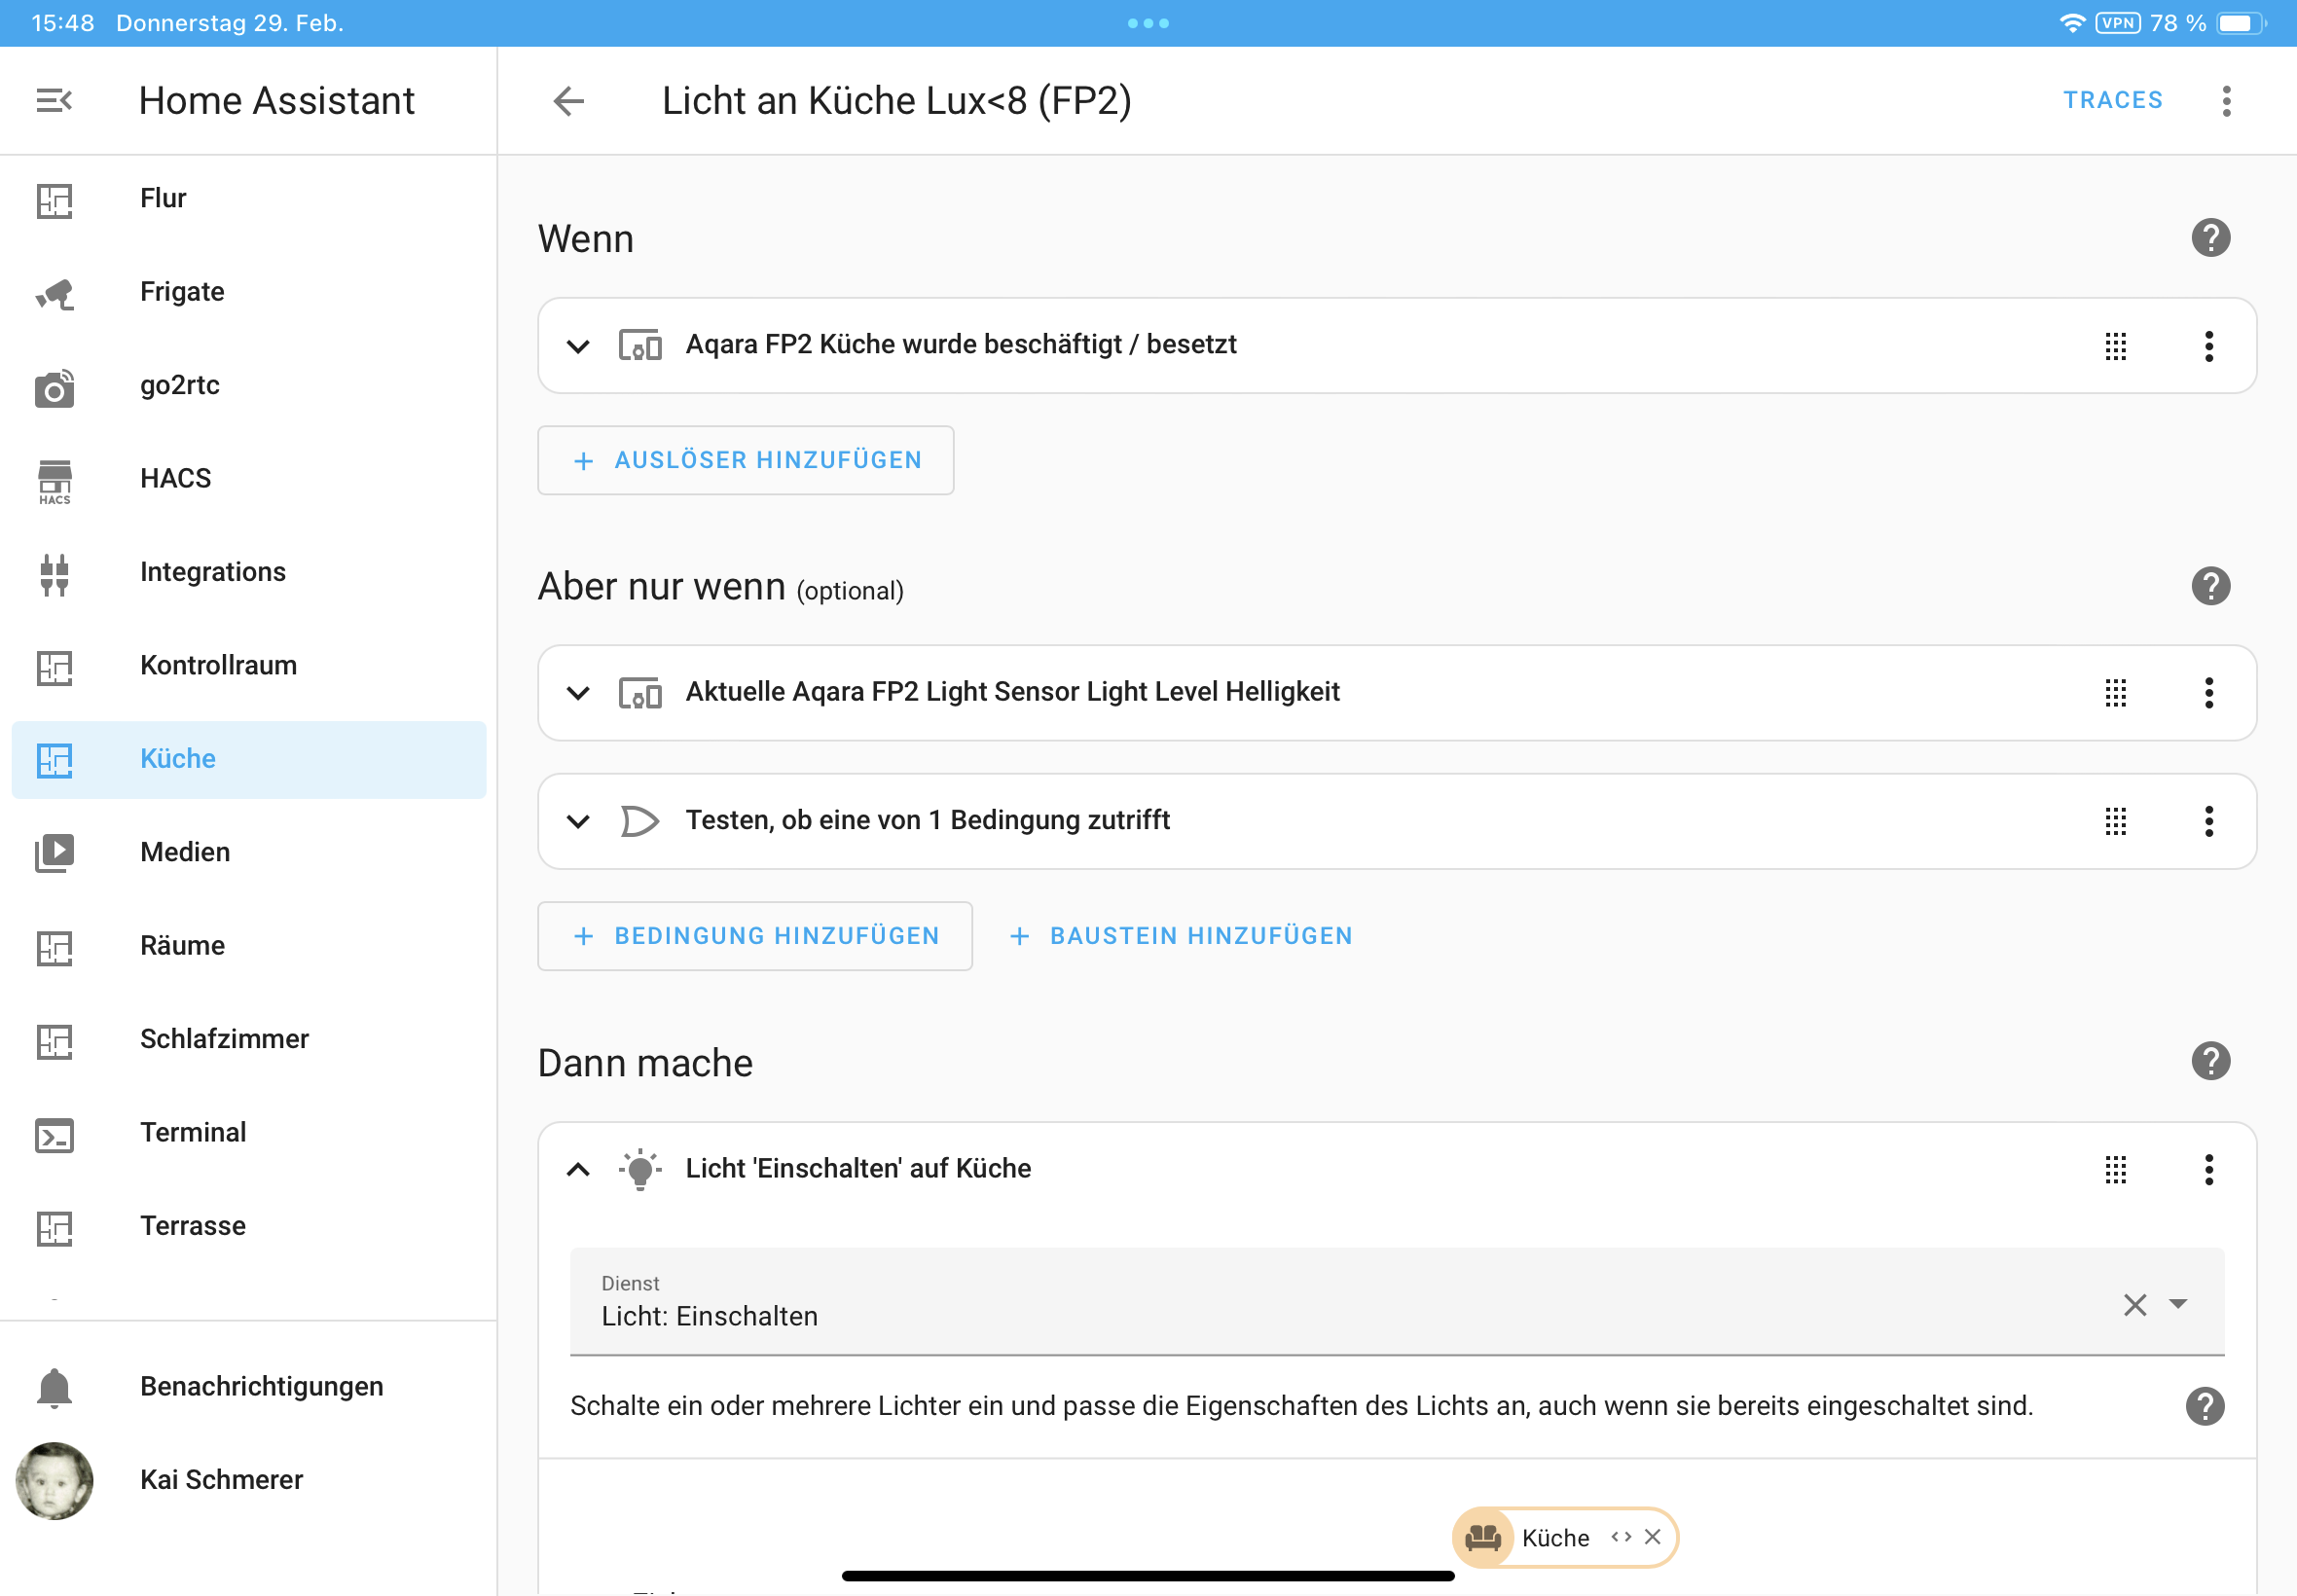Click AUSLÖSER HINZUFÜGEN button
The height and width of the screenshot is (1596, 2297).
point(745,460)
